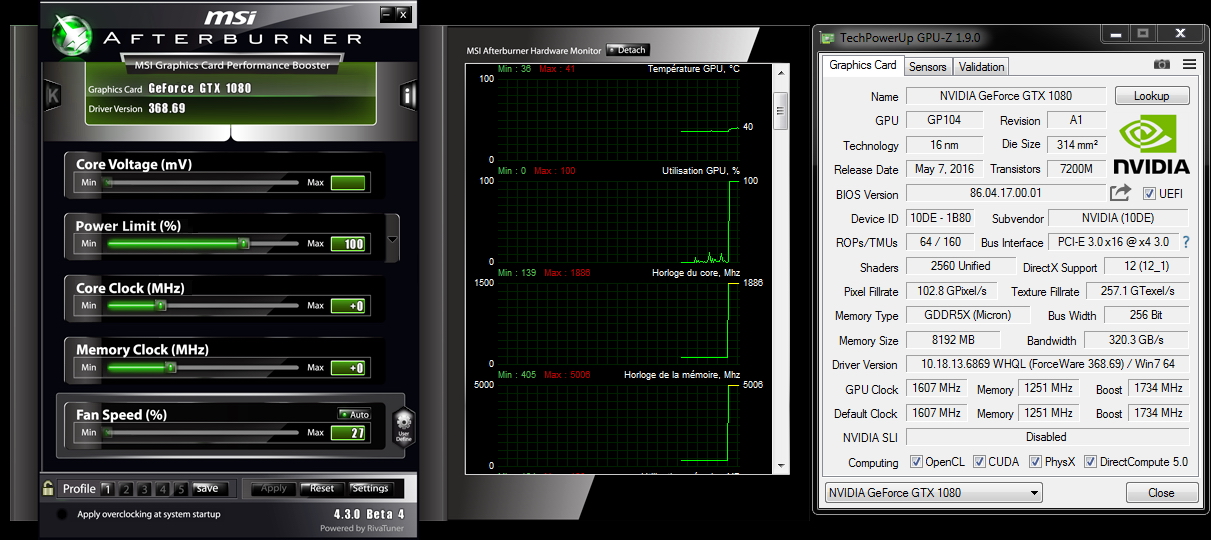
Task: Click the 8192 MB memory size field
Action: [951, 340]
